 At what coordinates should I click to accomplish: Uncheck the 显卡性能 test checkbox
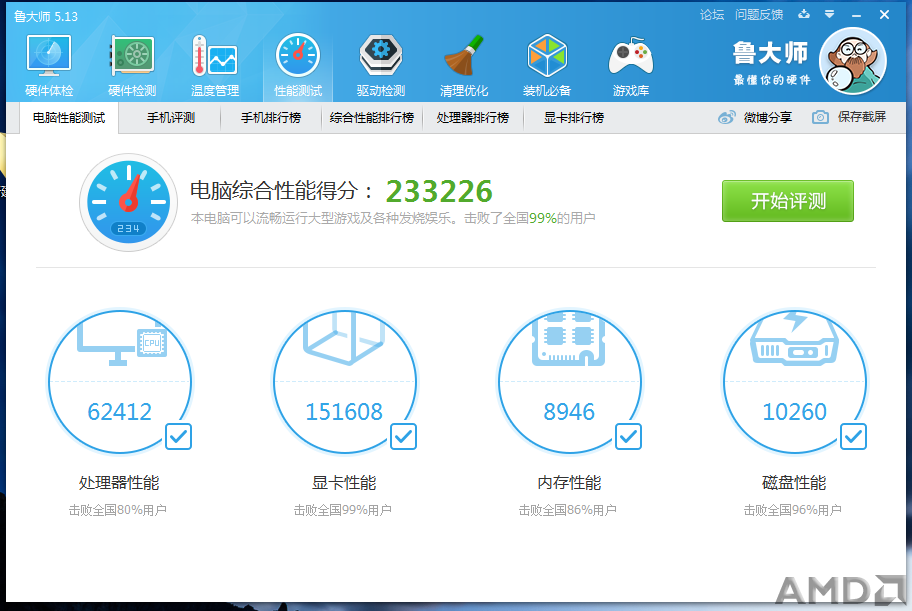pyautogui.click(x=403, y=436)
